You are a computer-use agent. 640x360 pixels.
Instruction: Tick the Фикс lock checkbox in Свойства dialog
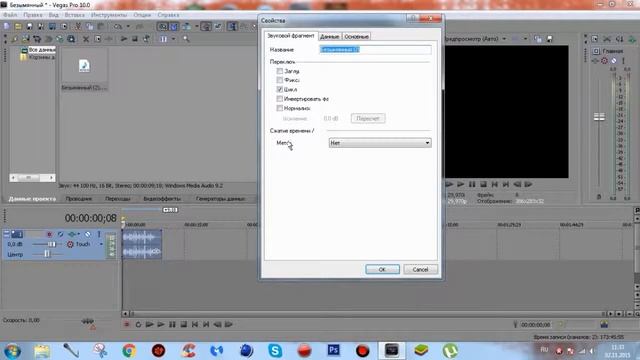pos(280,80)
